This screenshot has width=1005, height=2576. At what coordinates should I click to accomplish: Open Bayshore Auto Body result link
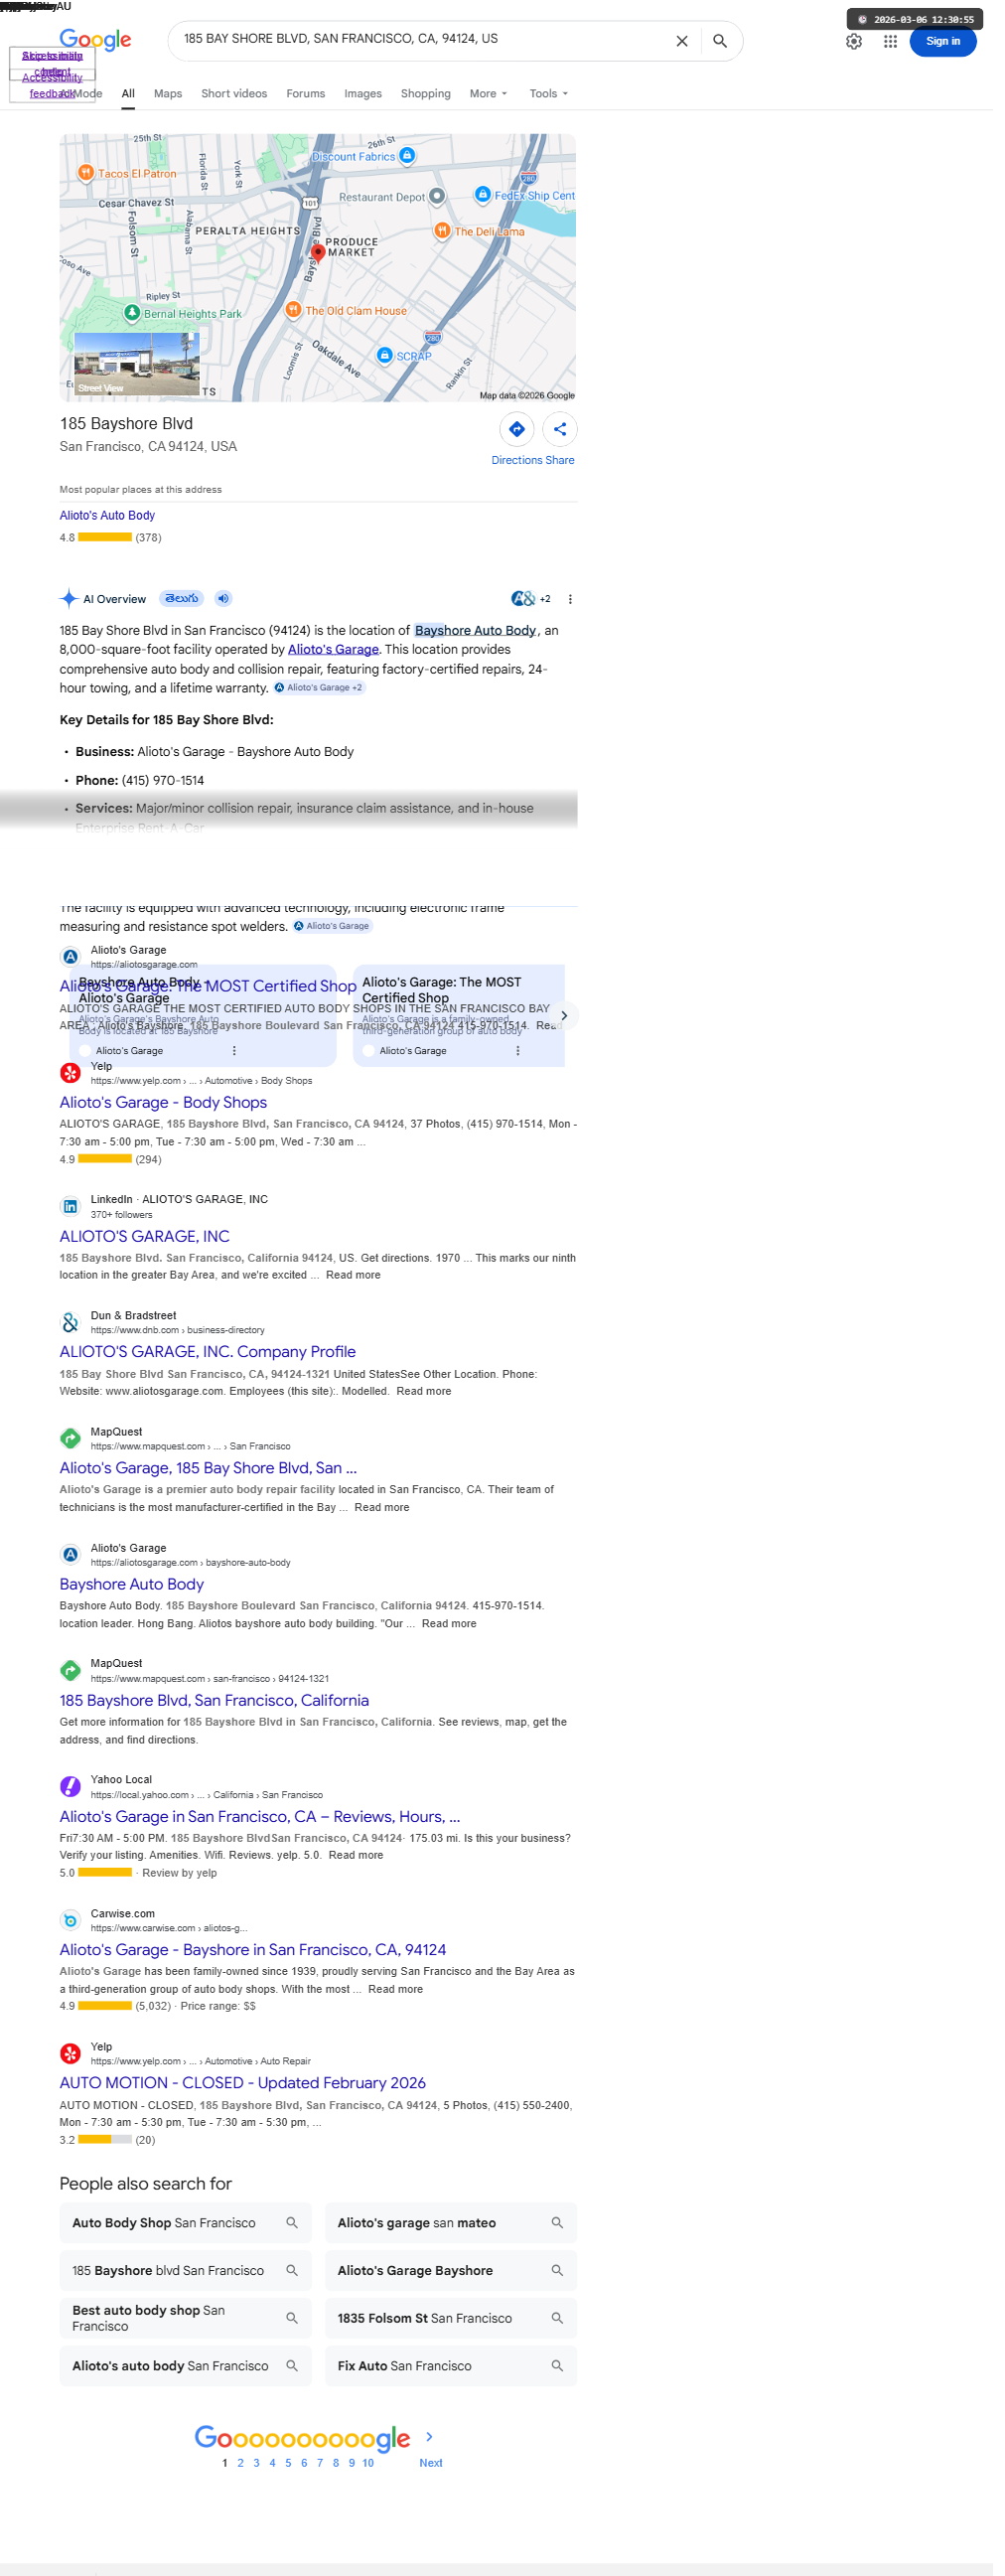coord(132,1584)
